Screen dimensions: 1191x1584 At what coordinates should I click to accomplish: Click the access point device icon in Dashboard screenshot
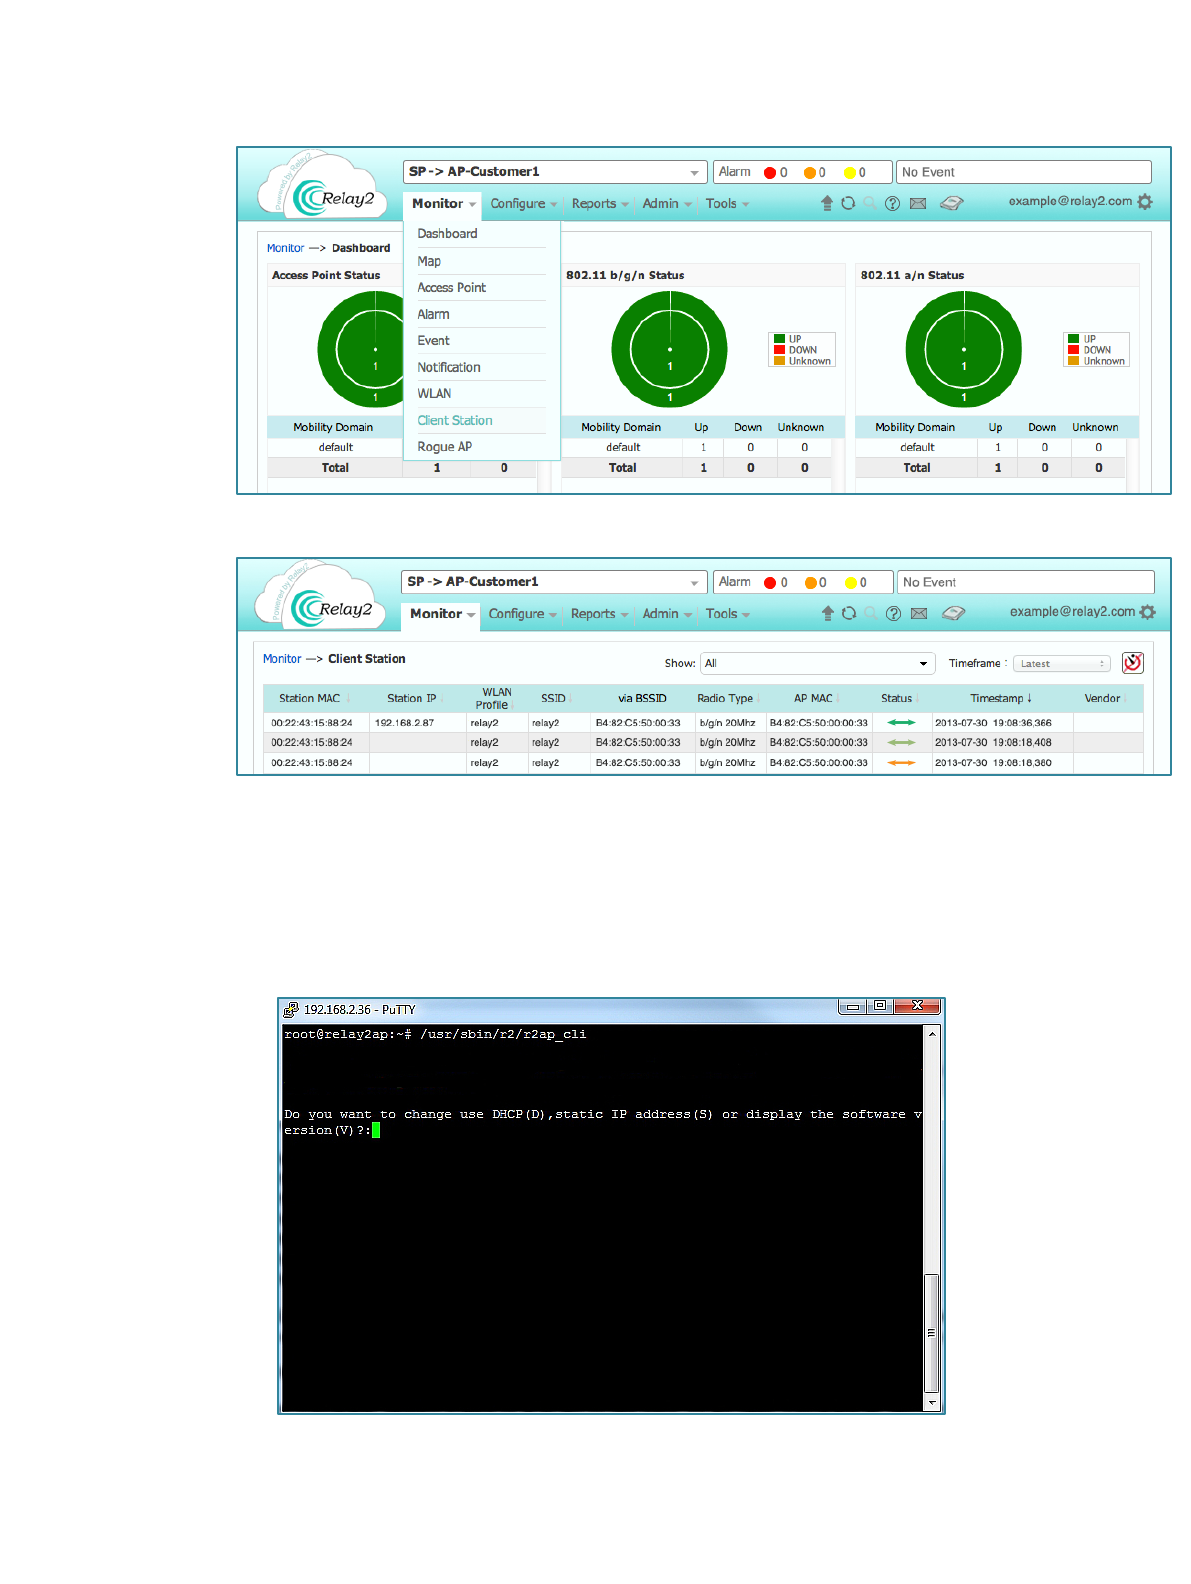[952, 203]
